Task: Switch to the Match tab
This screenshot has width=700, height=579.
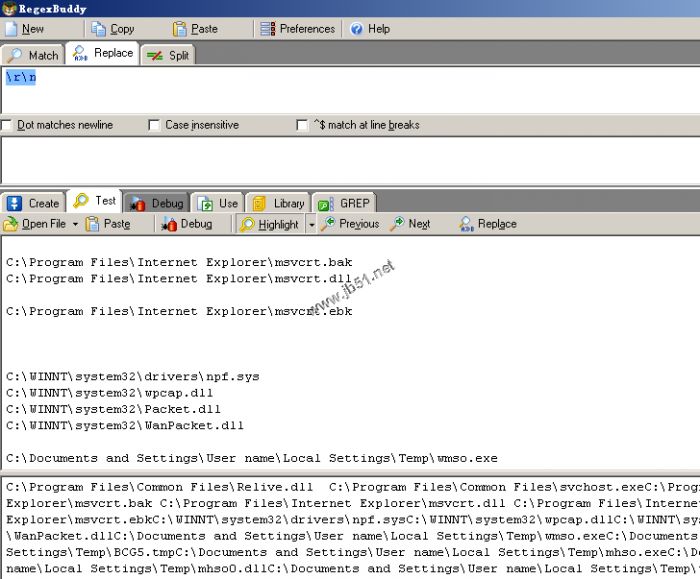Action: tap(33, 55)
